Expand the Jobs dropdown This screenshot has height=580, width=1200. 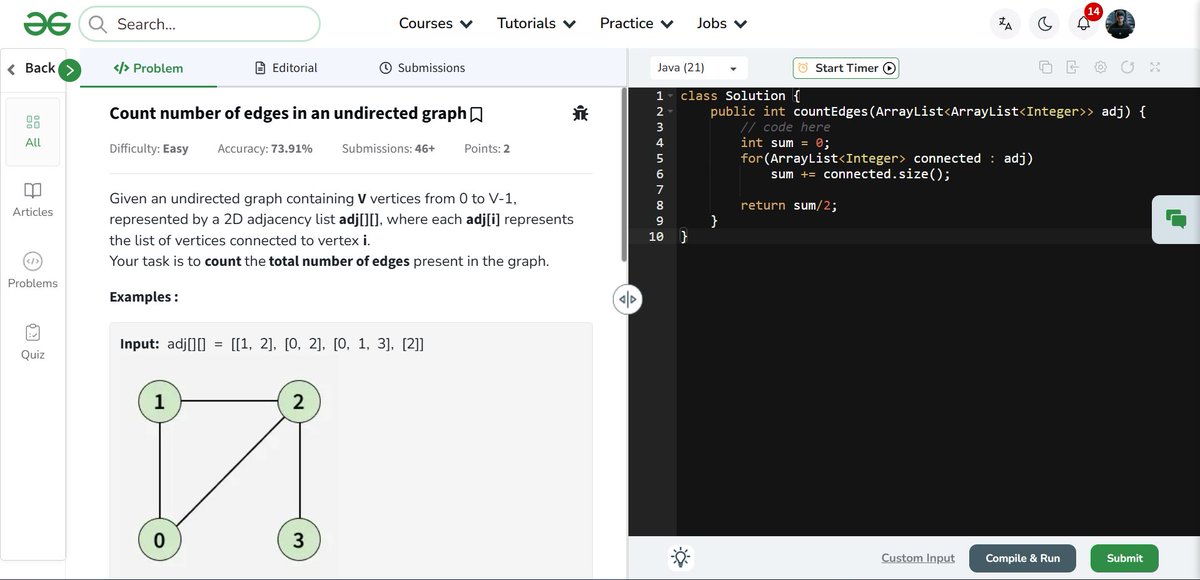pos(721,22)
